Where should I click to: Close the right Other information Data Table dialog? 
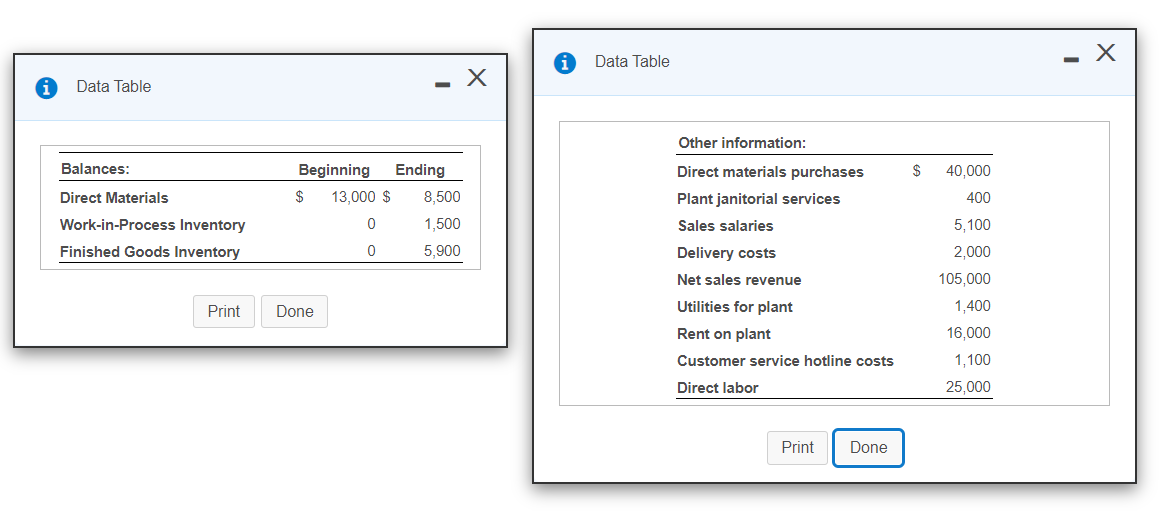tap(1106, 52)
